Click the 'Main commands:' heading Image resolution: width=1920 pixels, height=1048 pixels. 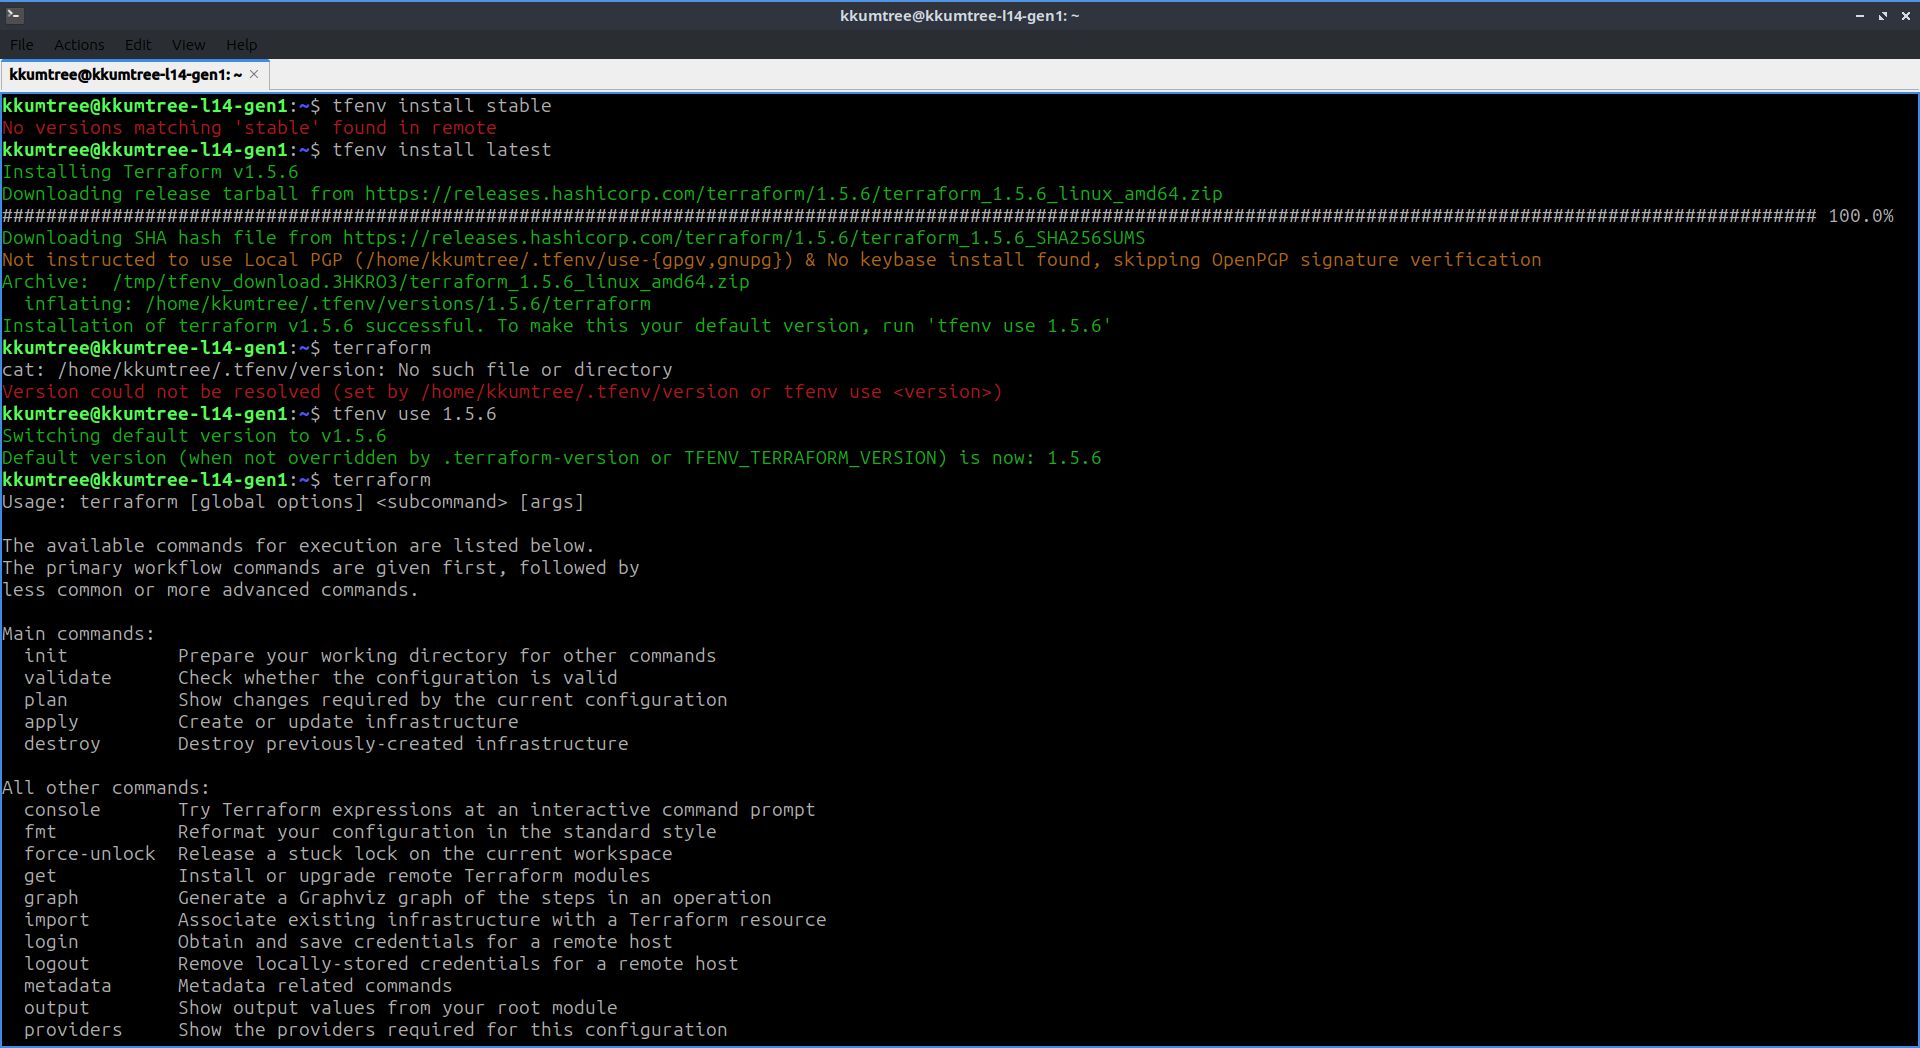(78, 634)
